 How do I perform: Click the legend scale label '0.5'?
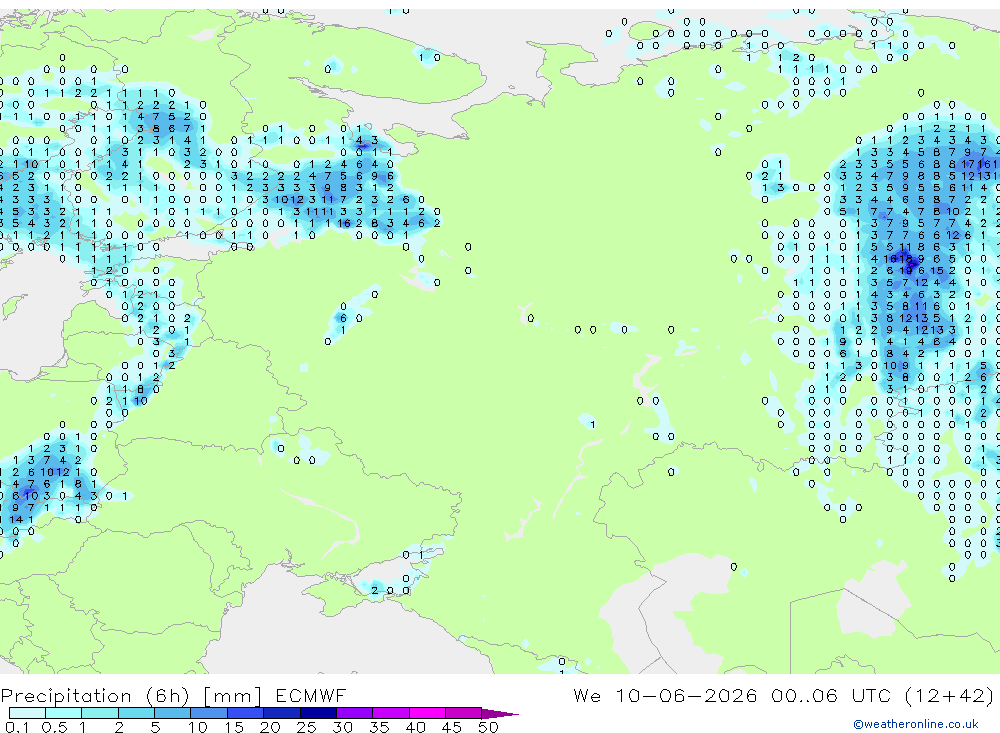[54, 727]
